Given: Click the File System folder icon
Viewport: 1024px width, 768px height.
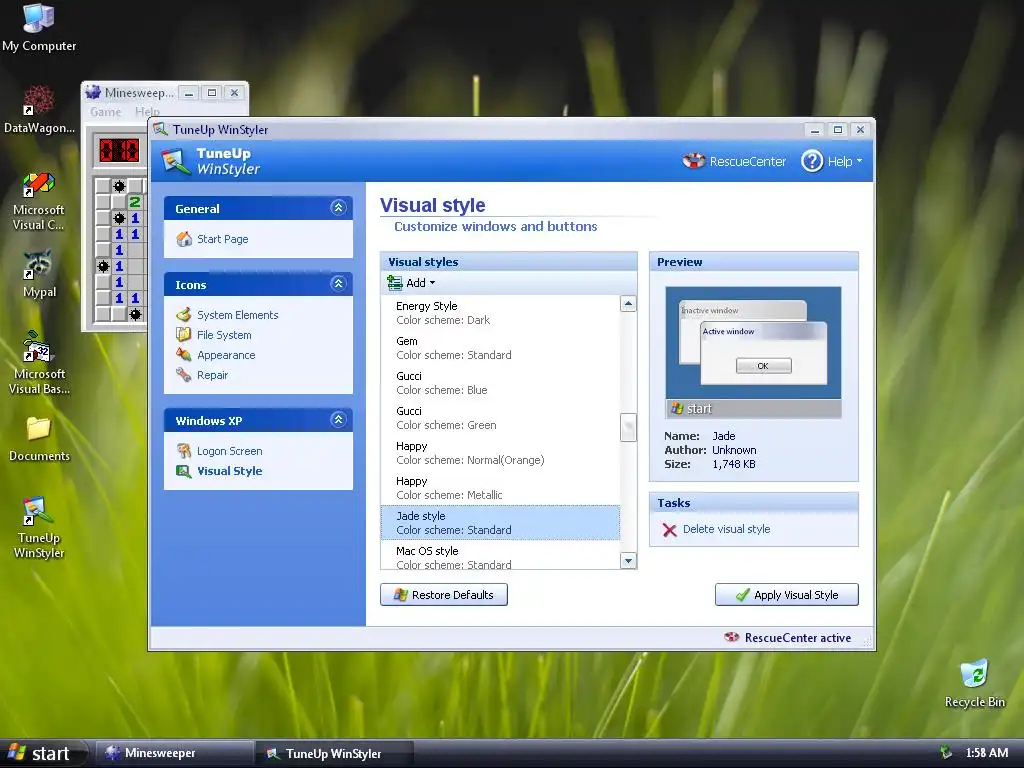Looking at the screenshot, I should (184, 335).
